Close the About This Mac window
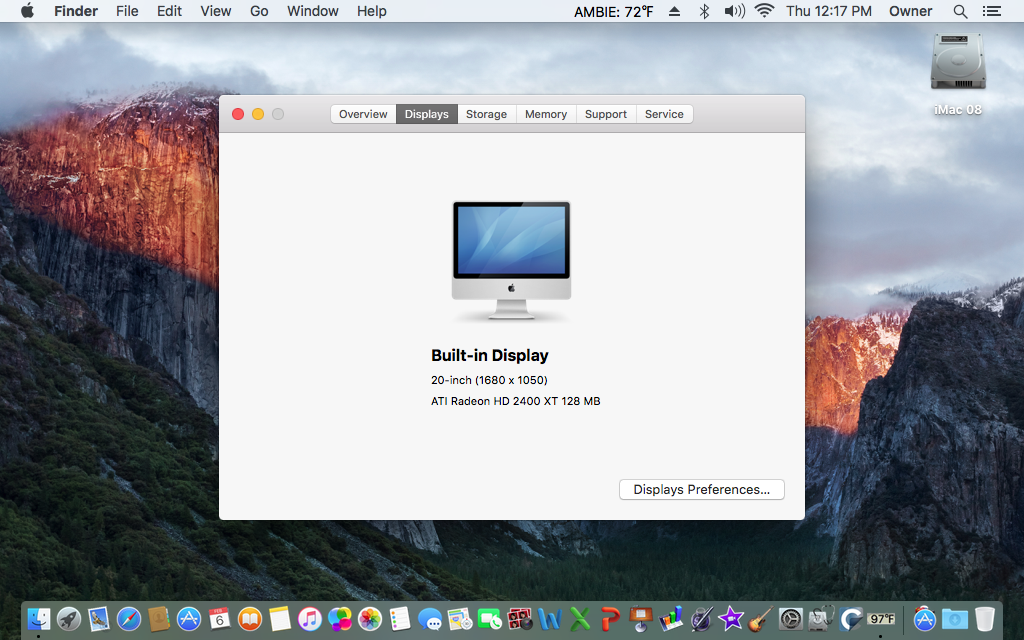The width and height of the screenshot is (1024, 640). click(x=238, y=114)
